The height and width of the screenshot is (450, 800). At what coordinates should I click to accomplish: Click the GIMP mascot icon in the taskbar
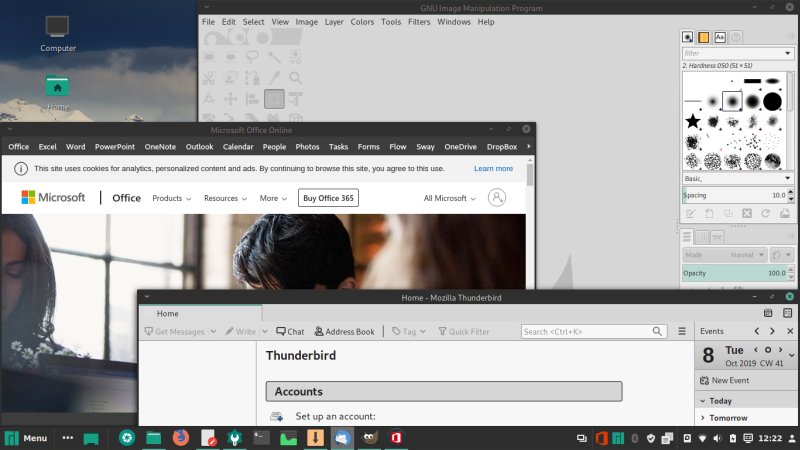[369, 438]
